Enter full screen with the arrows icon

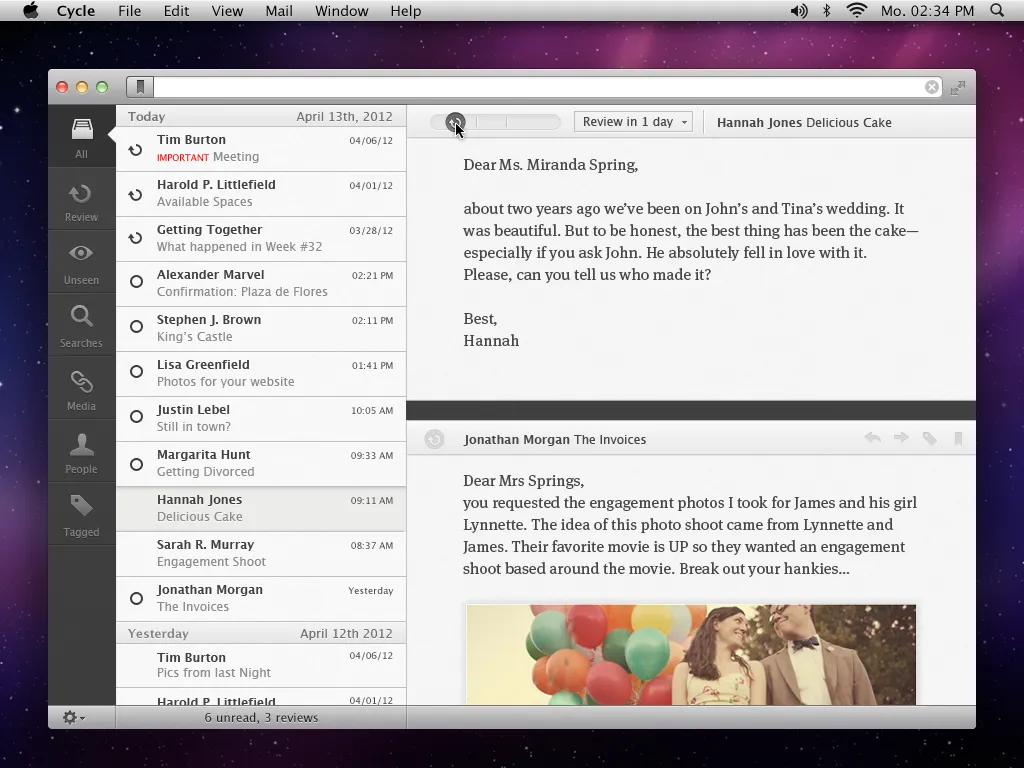[958, 88]
